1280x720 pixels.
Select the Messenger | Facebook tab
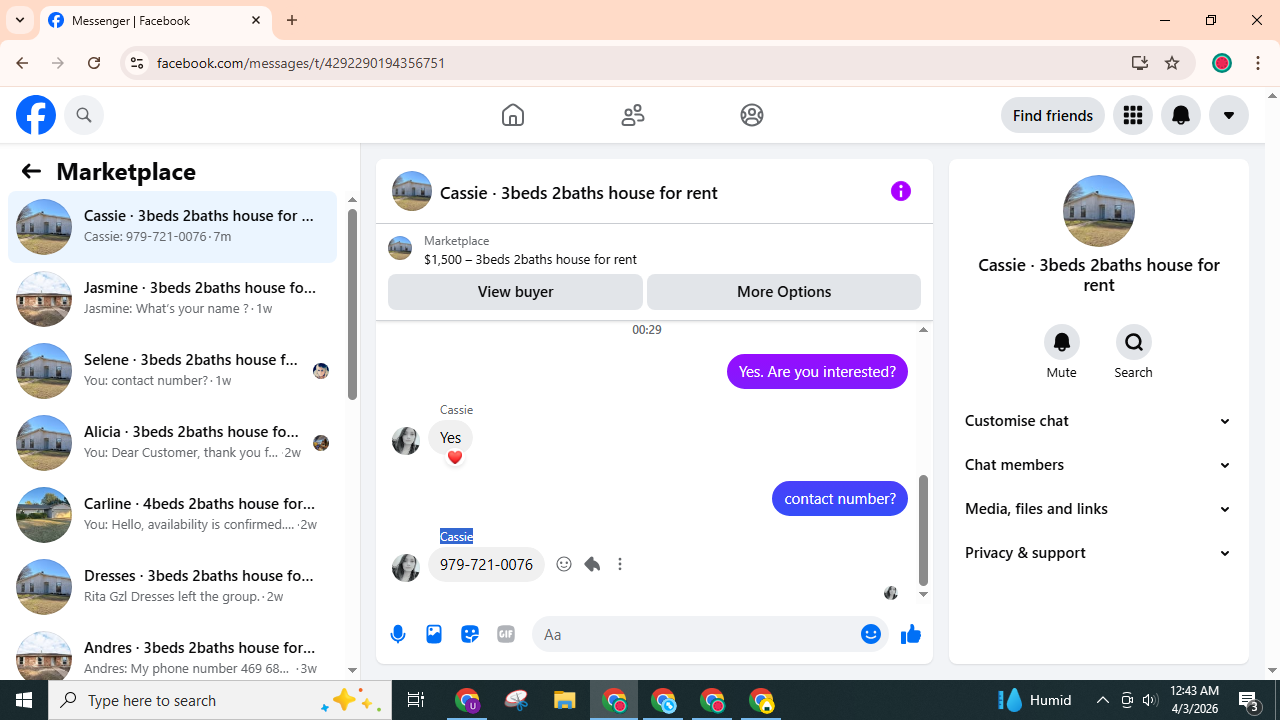tap(155, 20)
